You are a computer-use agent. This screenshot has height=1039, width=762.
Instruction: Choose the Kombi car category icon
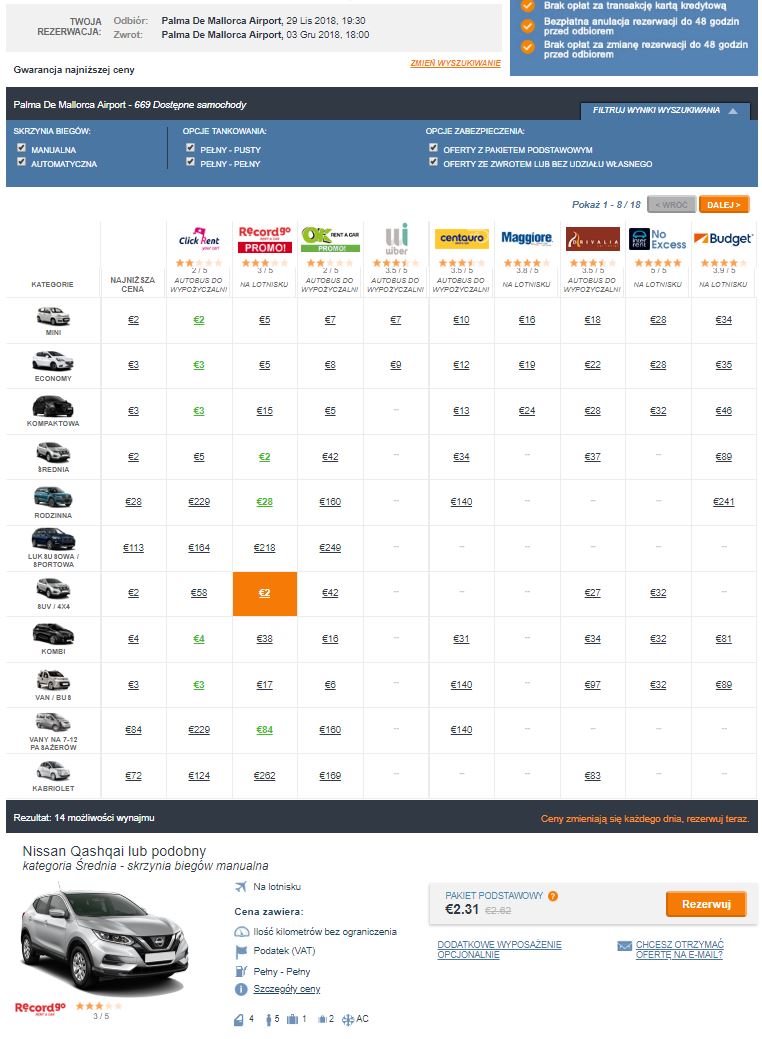pyautogui.click(x=53, y=635)
